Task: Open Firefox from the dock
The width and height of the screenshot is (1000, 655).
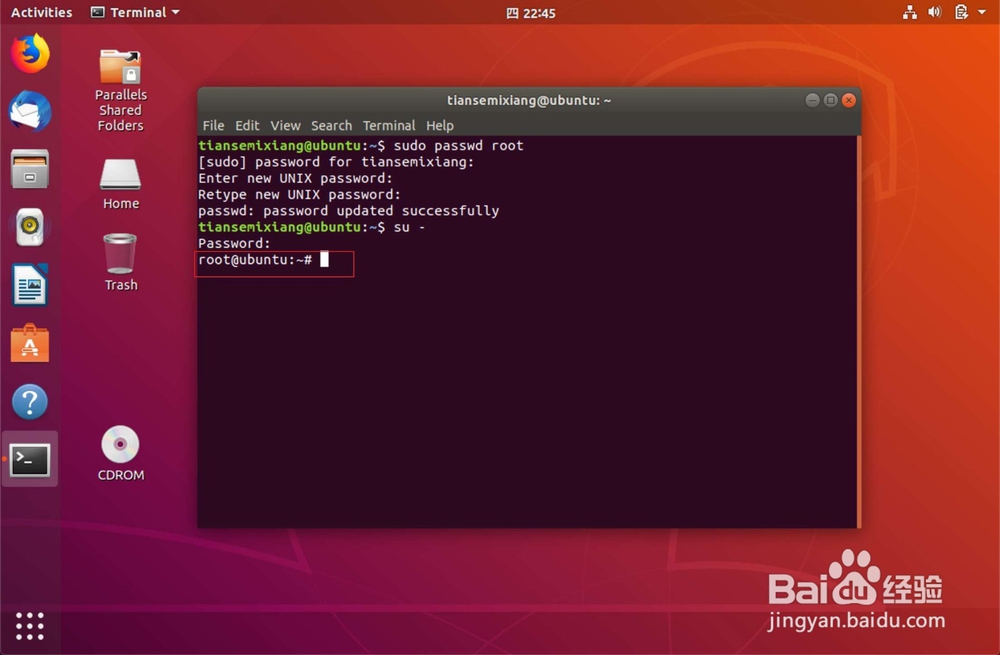Action: coord(30,54)
